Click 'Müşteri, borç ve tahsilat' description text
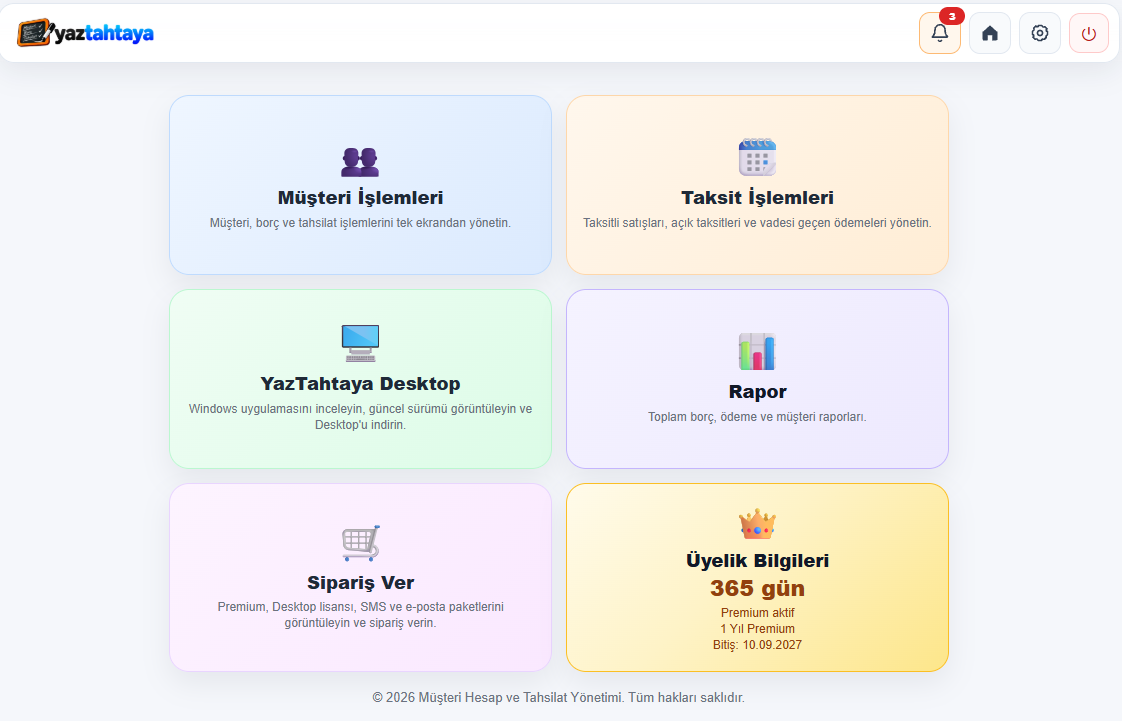This screenshot has width=1122, height=721. pos(360,223)
